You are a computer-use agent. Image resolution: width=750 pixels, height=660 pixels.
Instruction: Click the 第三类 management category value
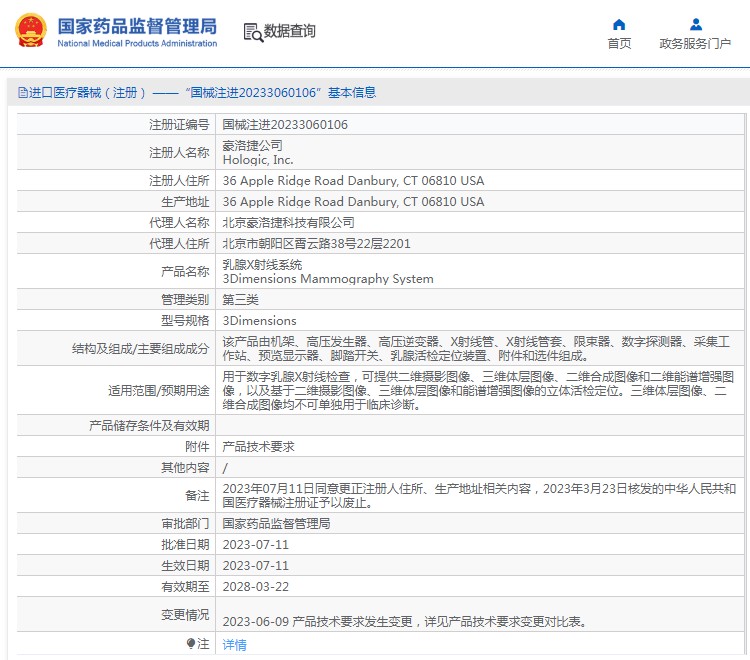point(240,300)
